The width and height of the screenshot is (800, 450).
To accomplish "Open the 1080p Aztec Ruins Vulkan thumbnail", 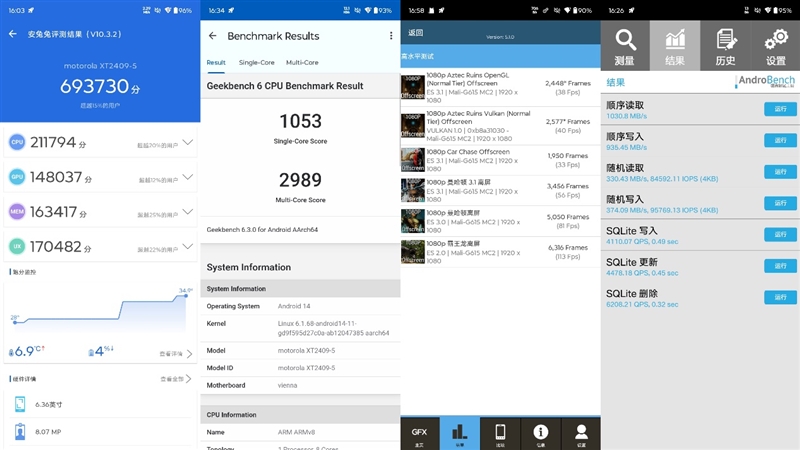I will pos(413,125).
